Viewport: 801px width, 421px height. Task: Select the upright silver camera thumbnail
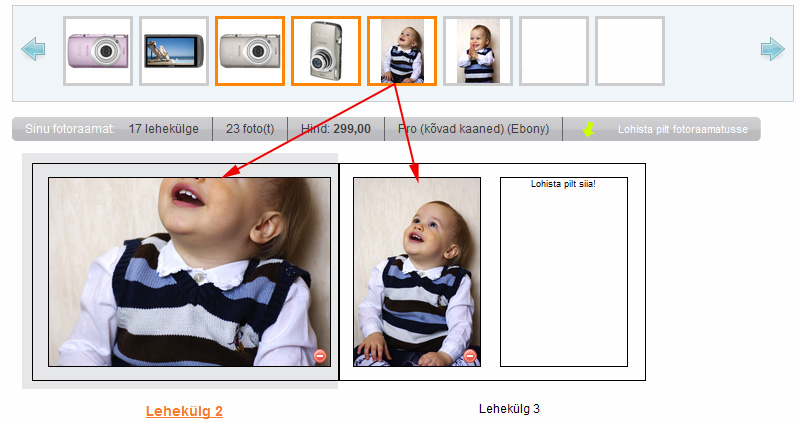coord(326,51)
